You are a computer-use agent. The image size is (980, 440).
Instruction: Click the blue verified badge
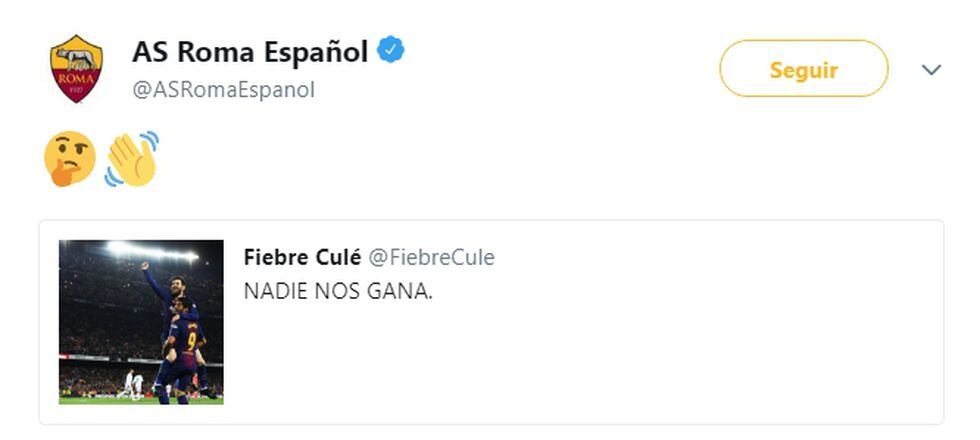click(x=391, y=50)
